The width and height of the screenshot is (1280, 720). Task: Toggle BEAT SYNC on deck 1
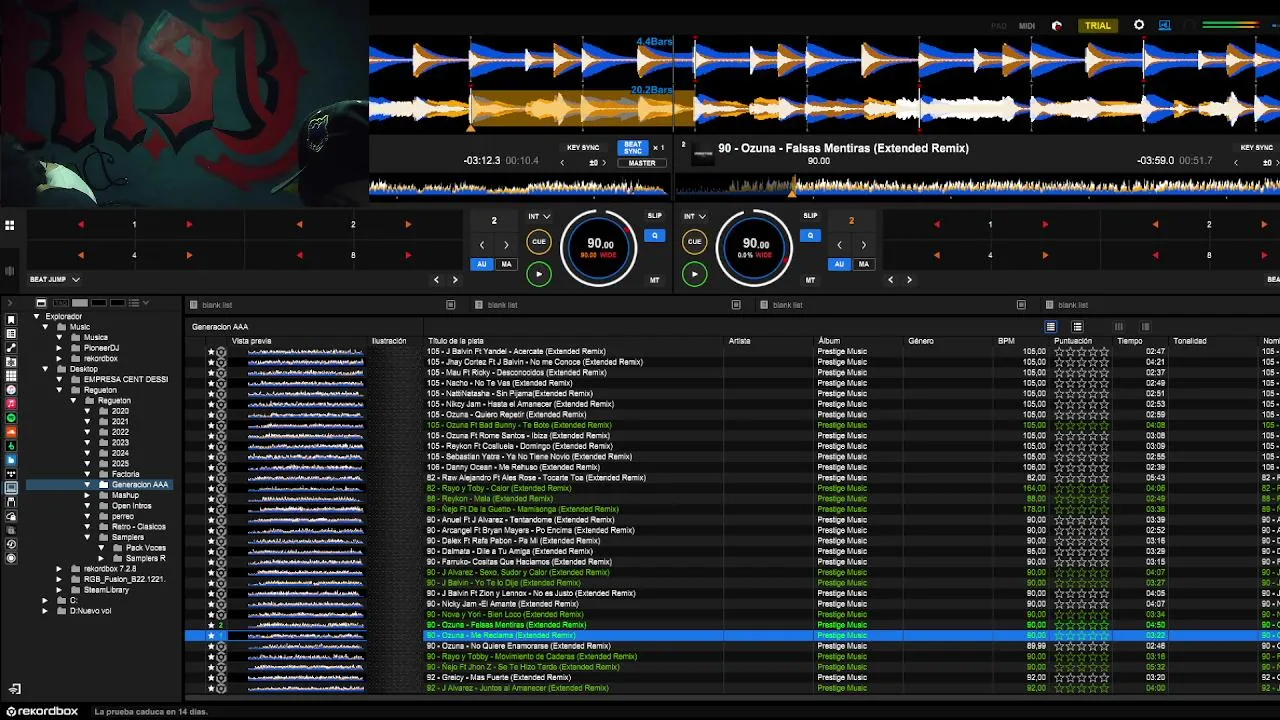pos(633,147)
